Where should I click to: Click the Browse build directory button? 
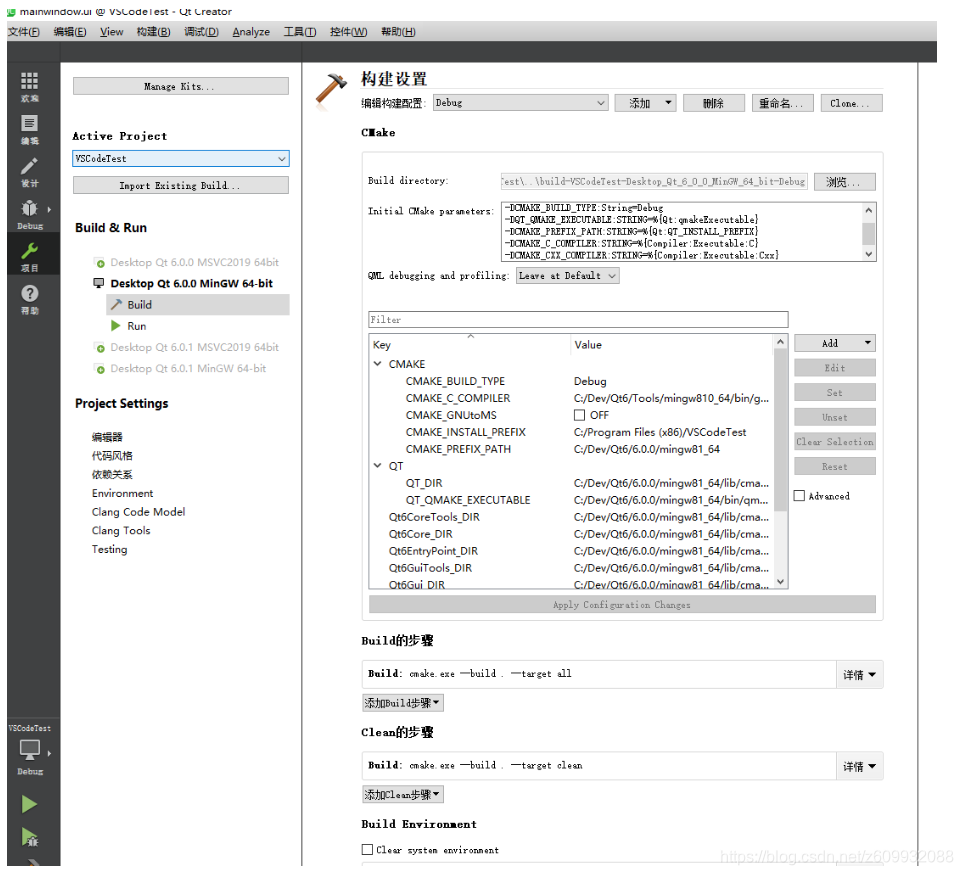click(844, 182)
